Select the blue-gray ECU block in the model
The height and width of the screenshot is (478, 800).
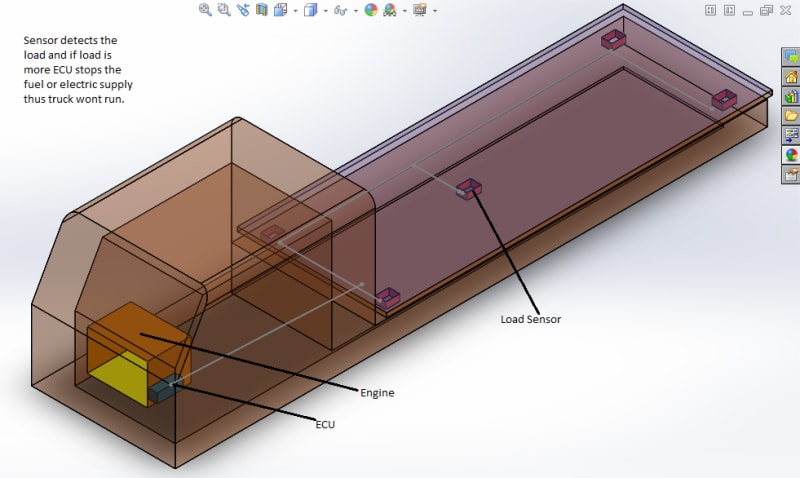pyautogui.click(x=163, y=389)
